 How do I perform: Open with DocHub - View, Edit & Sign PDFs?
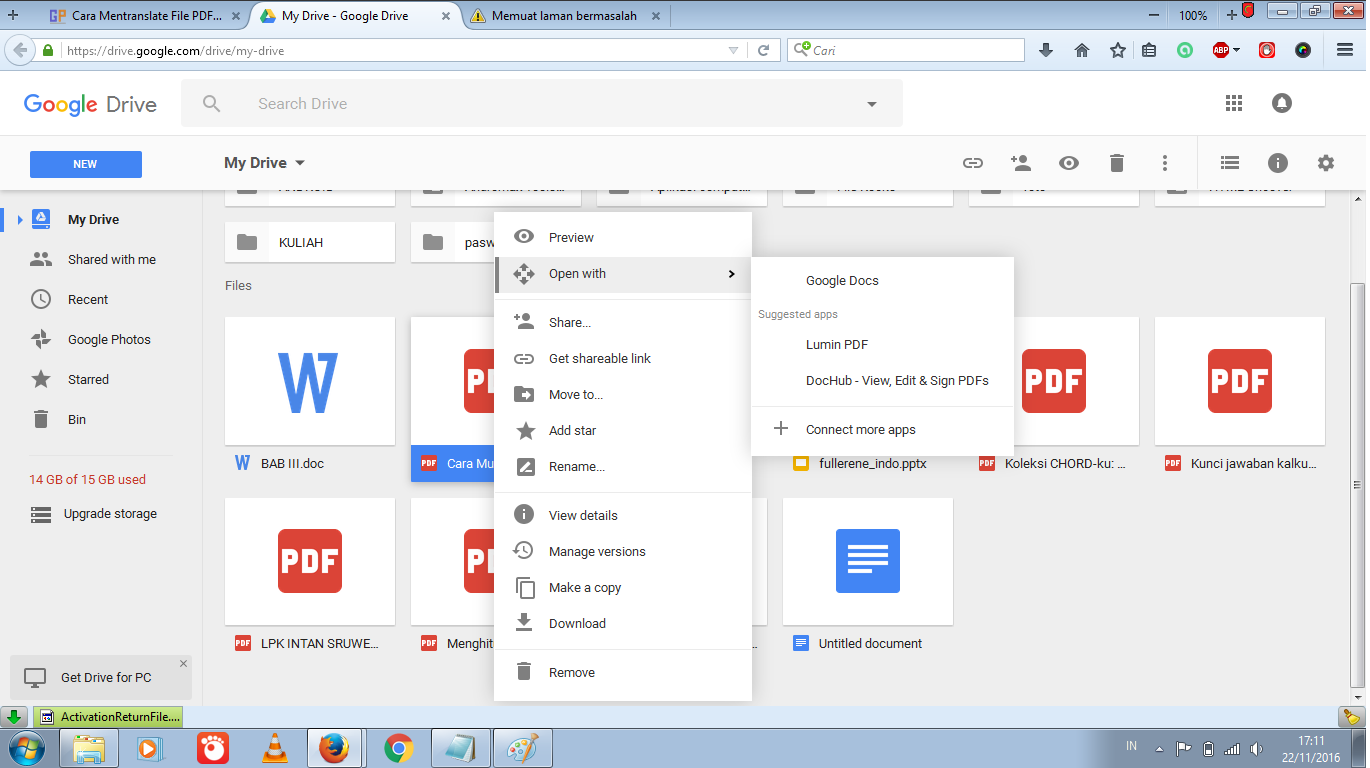[882, 381]
